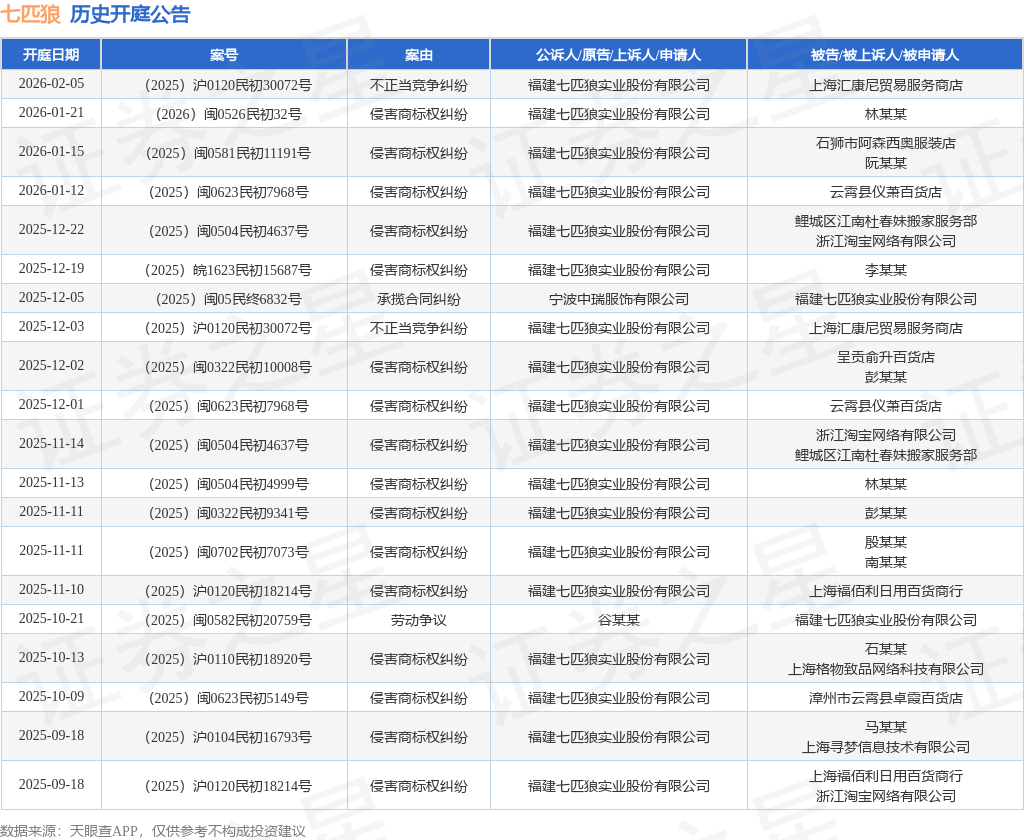Click date cell 2025-11-10
The image size is (1024, 840).
[51, 590]
